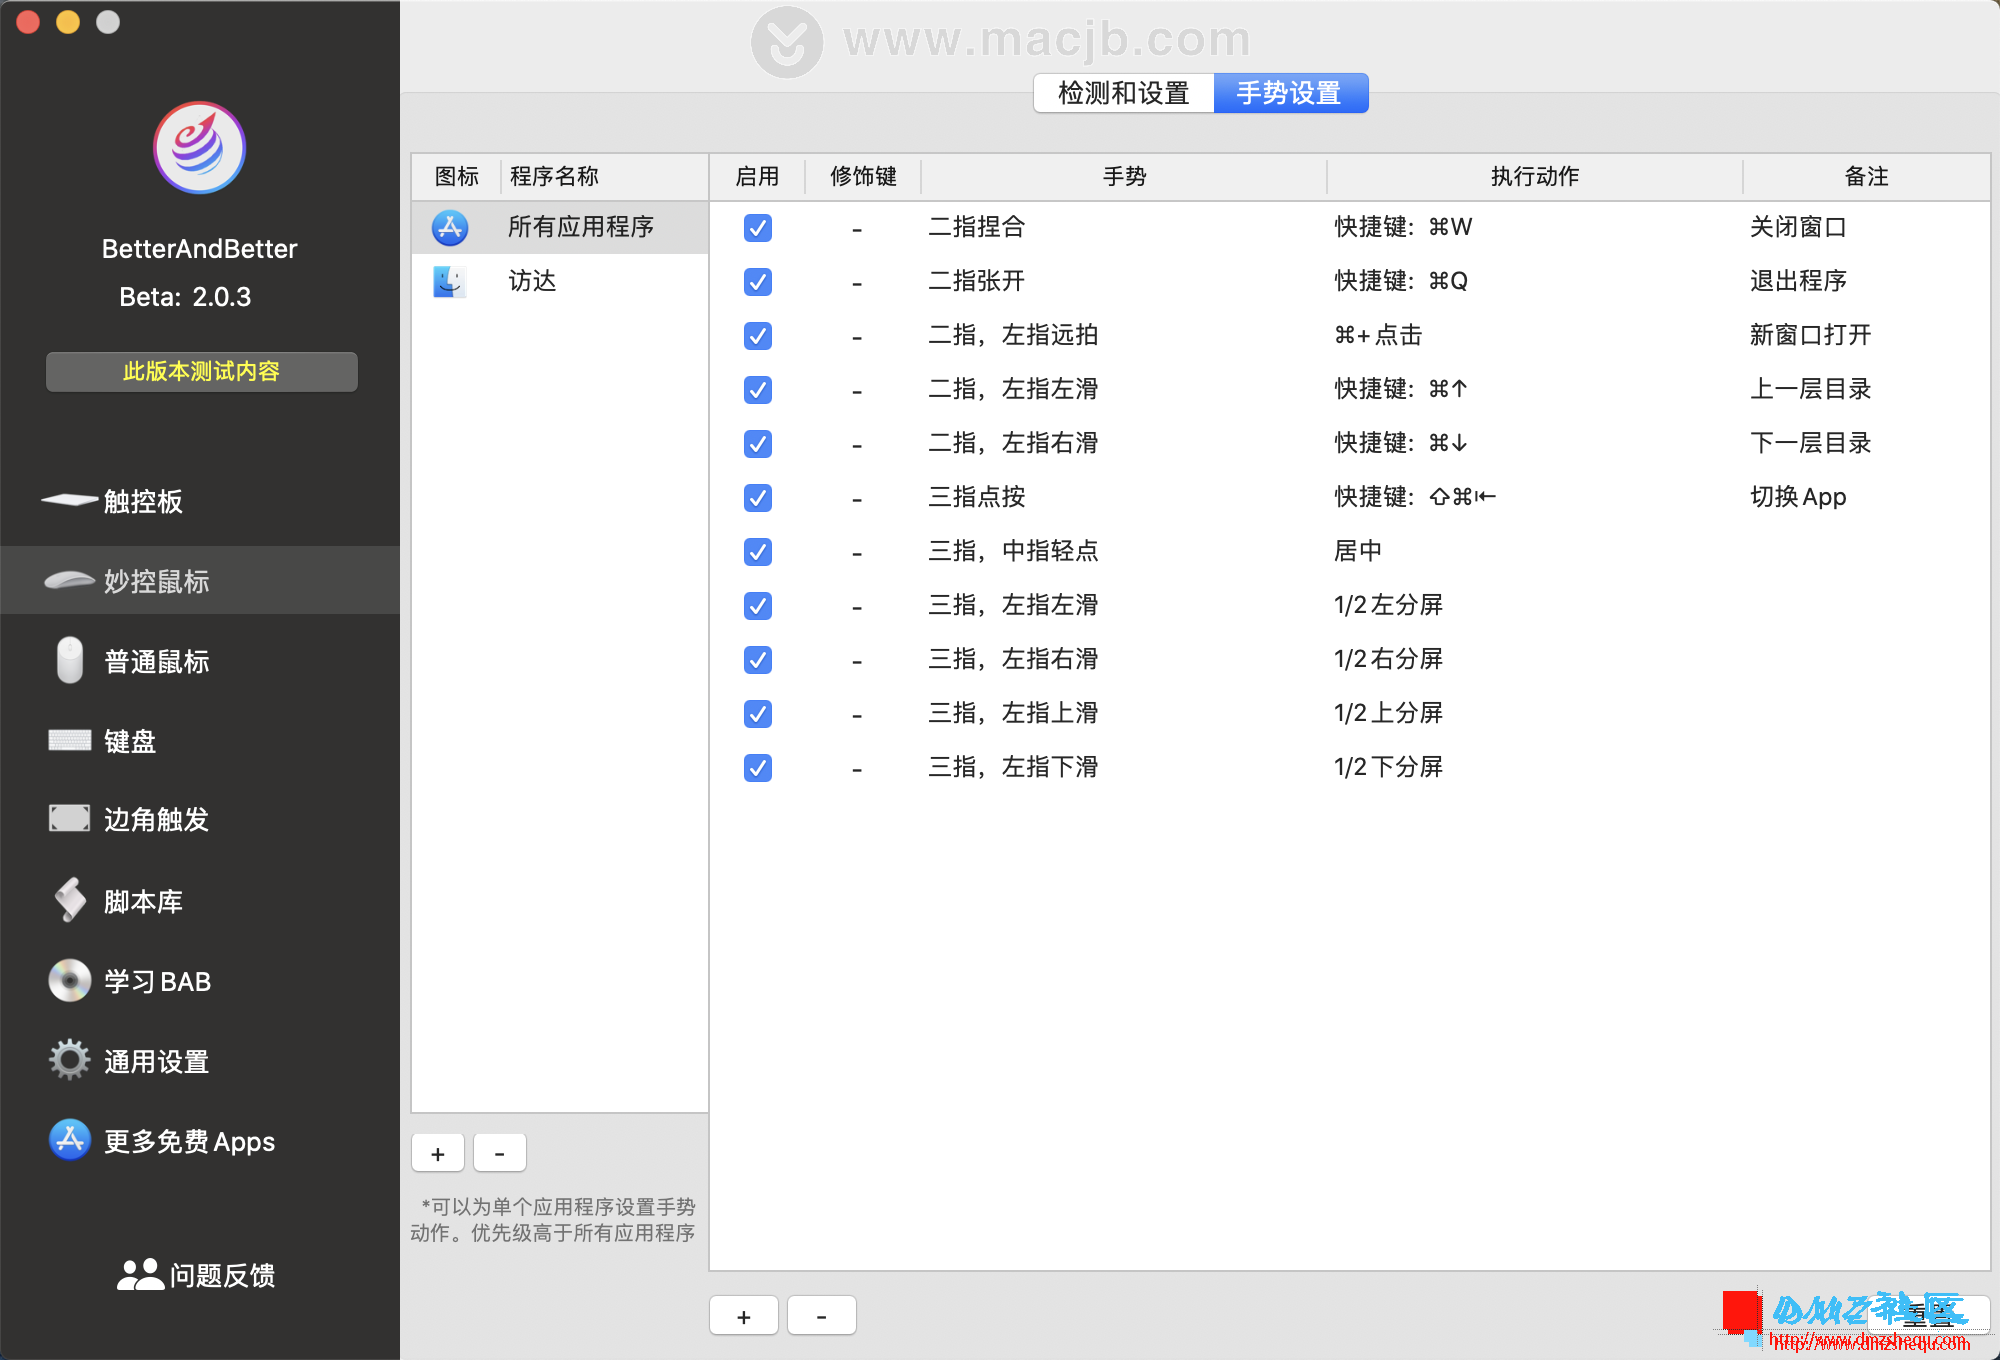
Task: Click the 修饰键 column header
Action: coord(863,177)
